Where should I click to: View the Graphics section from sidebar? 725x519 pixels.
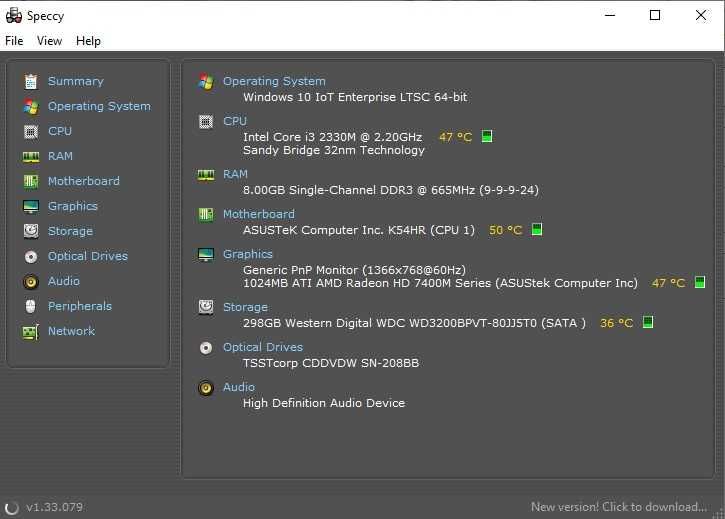73,206
